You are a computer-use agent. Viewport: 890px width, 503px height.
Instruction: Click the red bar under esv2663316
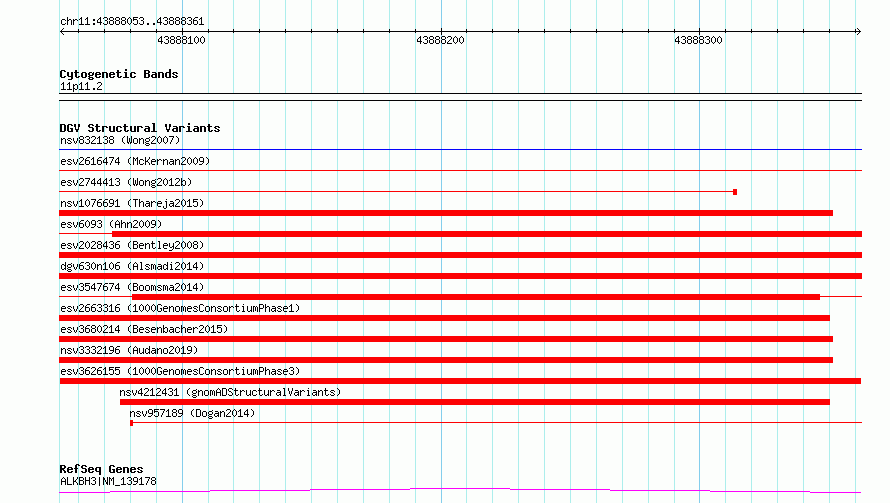coord(444,318)
